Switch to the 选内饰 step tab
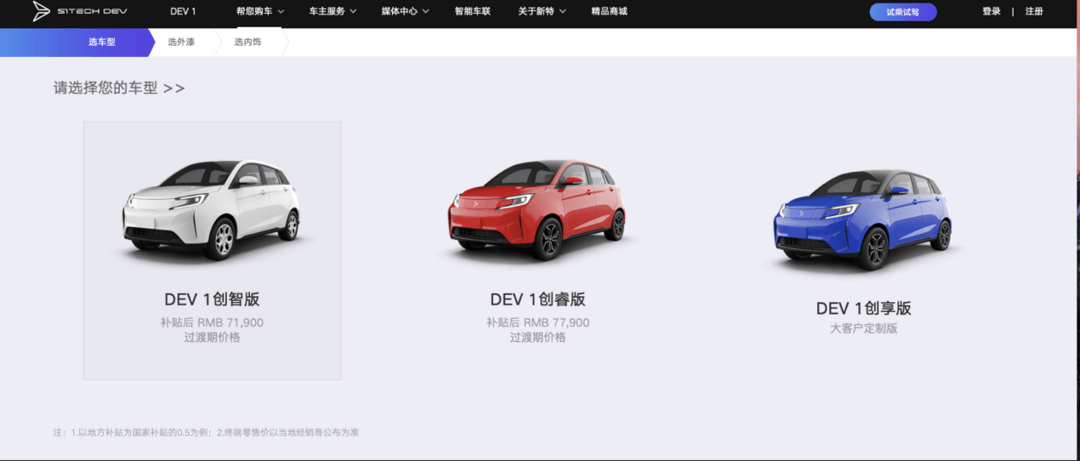This screenshot has width=1080, height=461. click(x=248, y=42)
